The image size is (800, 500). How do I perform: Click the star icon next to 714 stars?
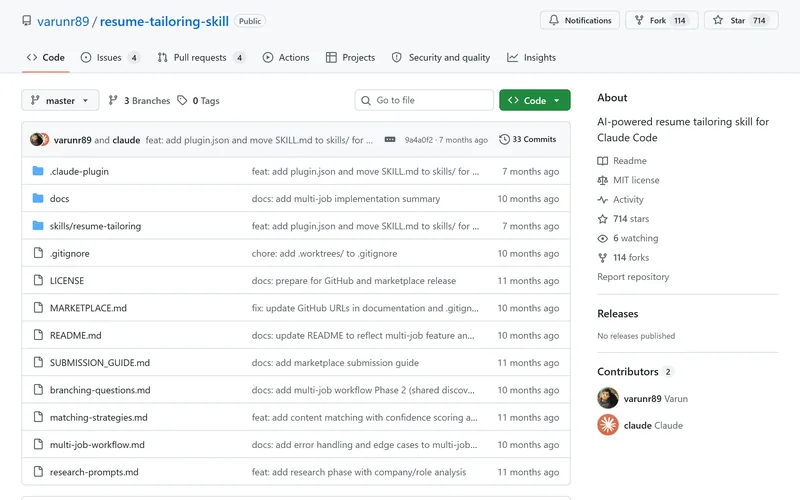(603, 219)
